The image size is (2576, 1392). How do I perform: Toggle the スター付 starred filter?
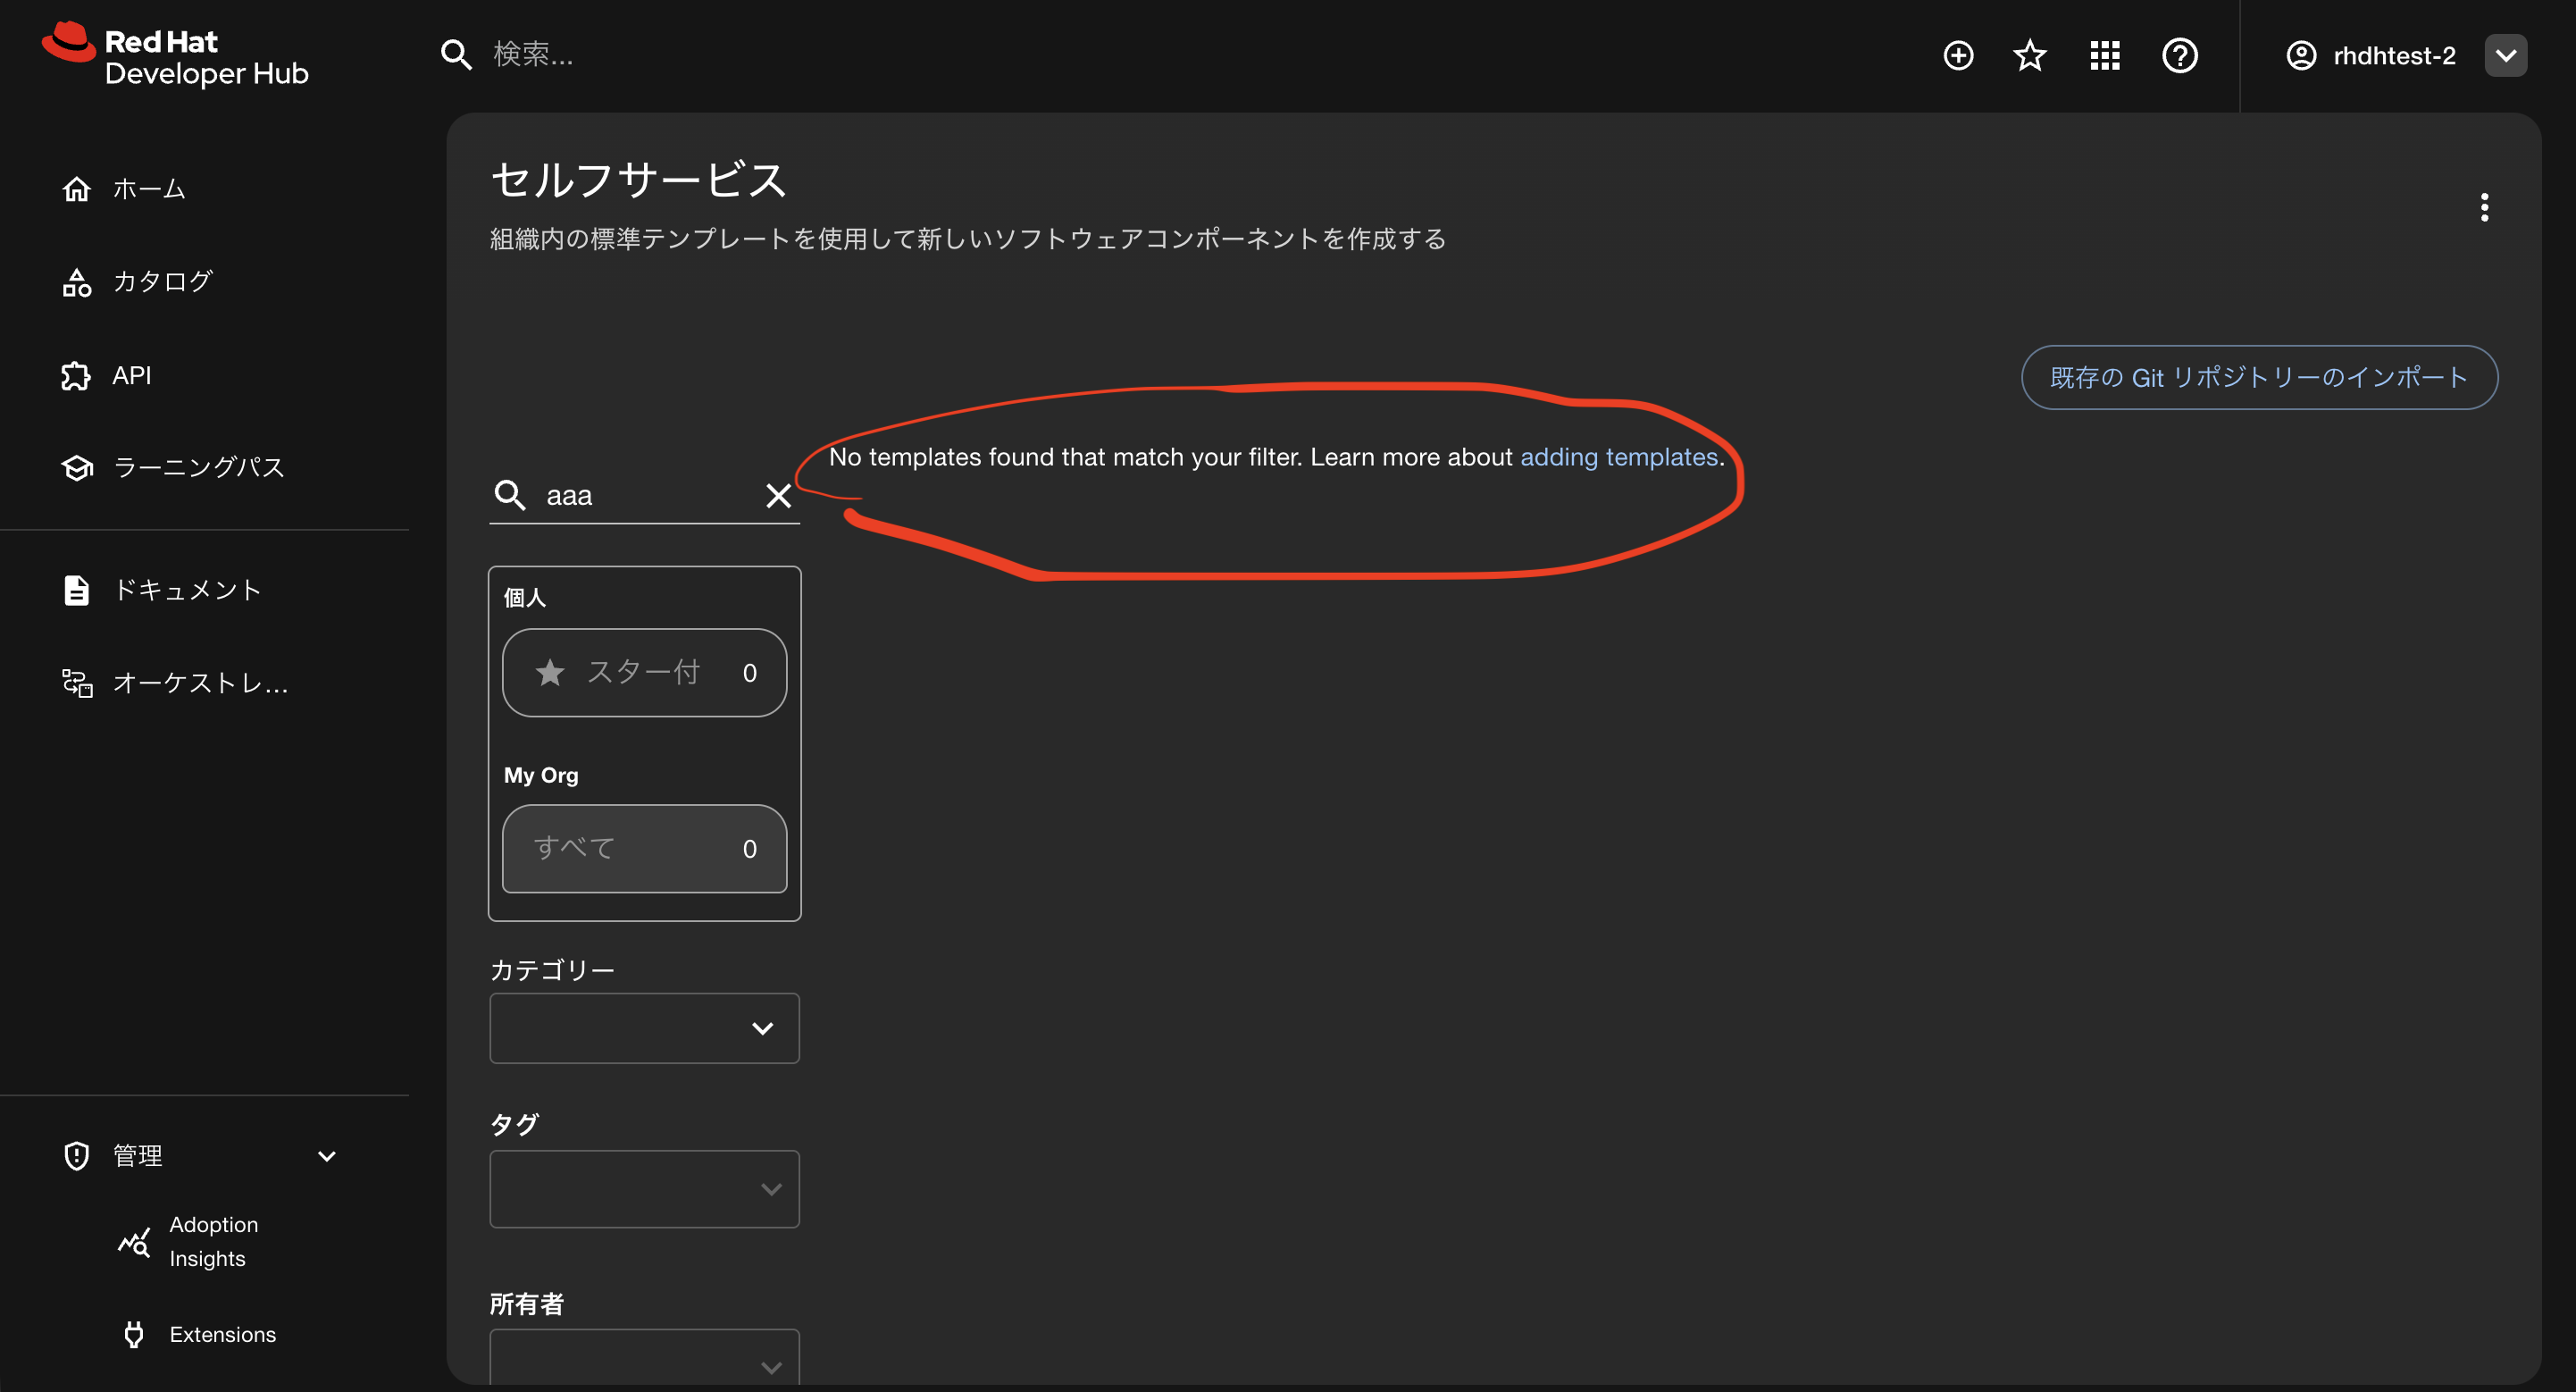tap(644, 672)
